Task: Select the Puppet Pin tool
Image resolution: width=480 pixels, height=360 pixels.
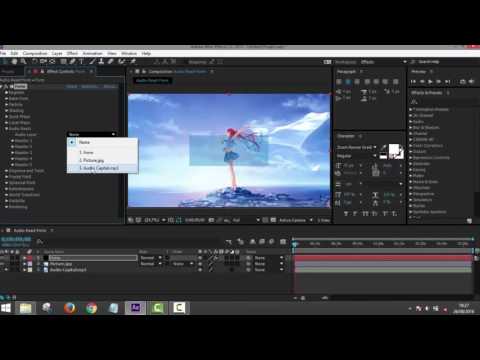Action: 133,62
